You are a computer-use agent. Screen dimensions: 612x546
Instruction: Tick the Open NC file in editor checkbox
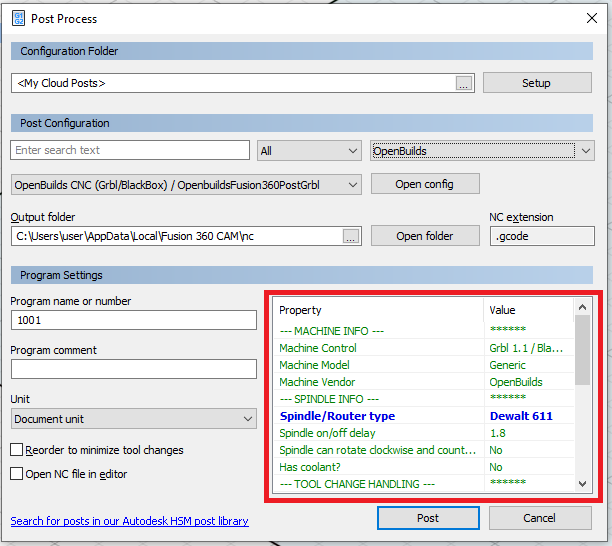pyautogui.click(x=16, y=474)
